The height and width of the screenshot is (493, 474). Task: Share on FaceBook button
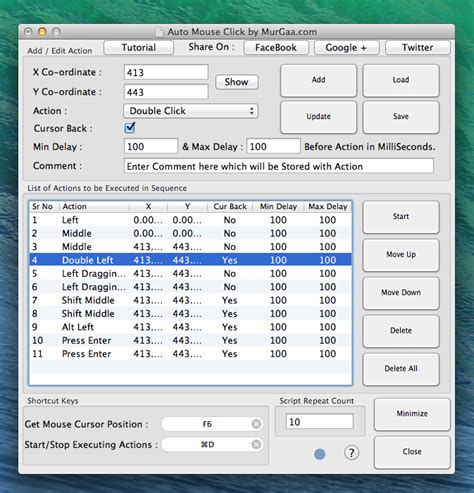tap(276, 48)
